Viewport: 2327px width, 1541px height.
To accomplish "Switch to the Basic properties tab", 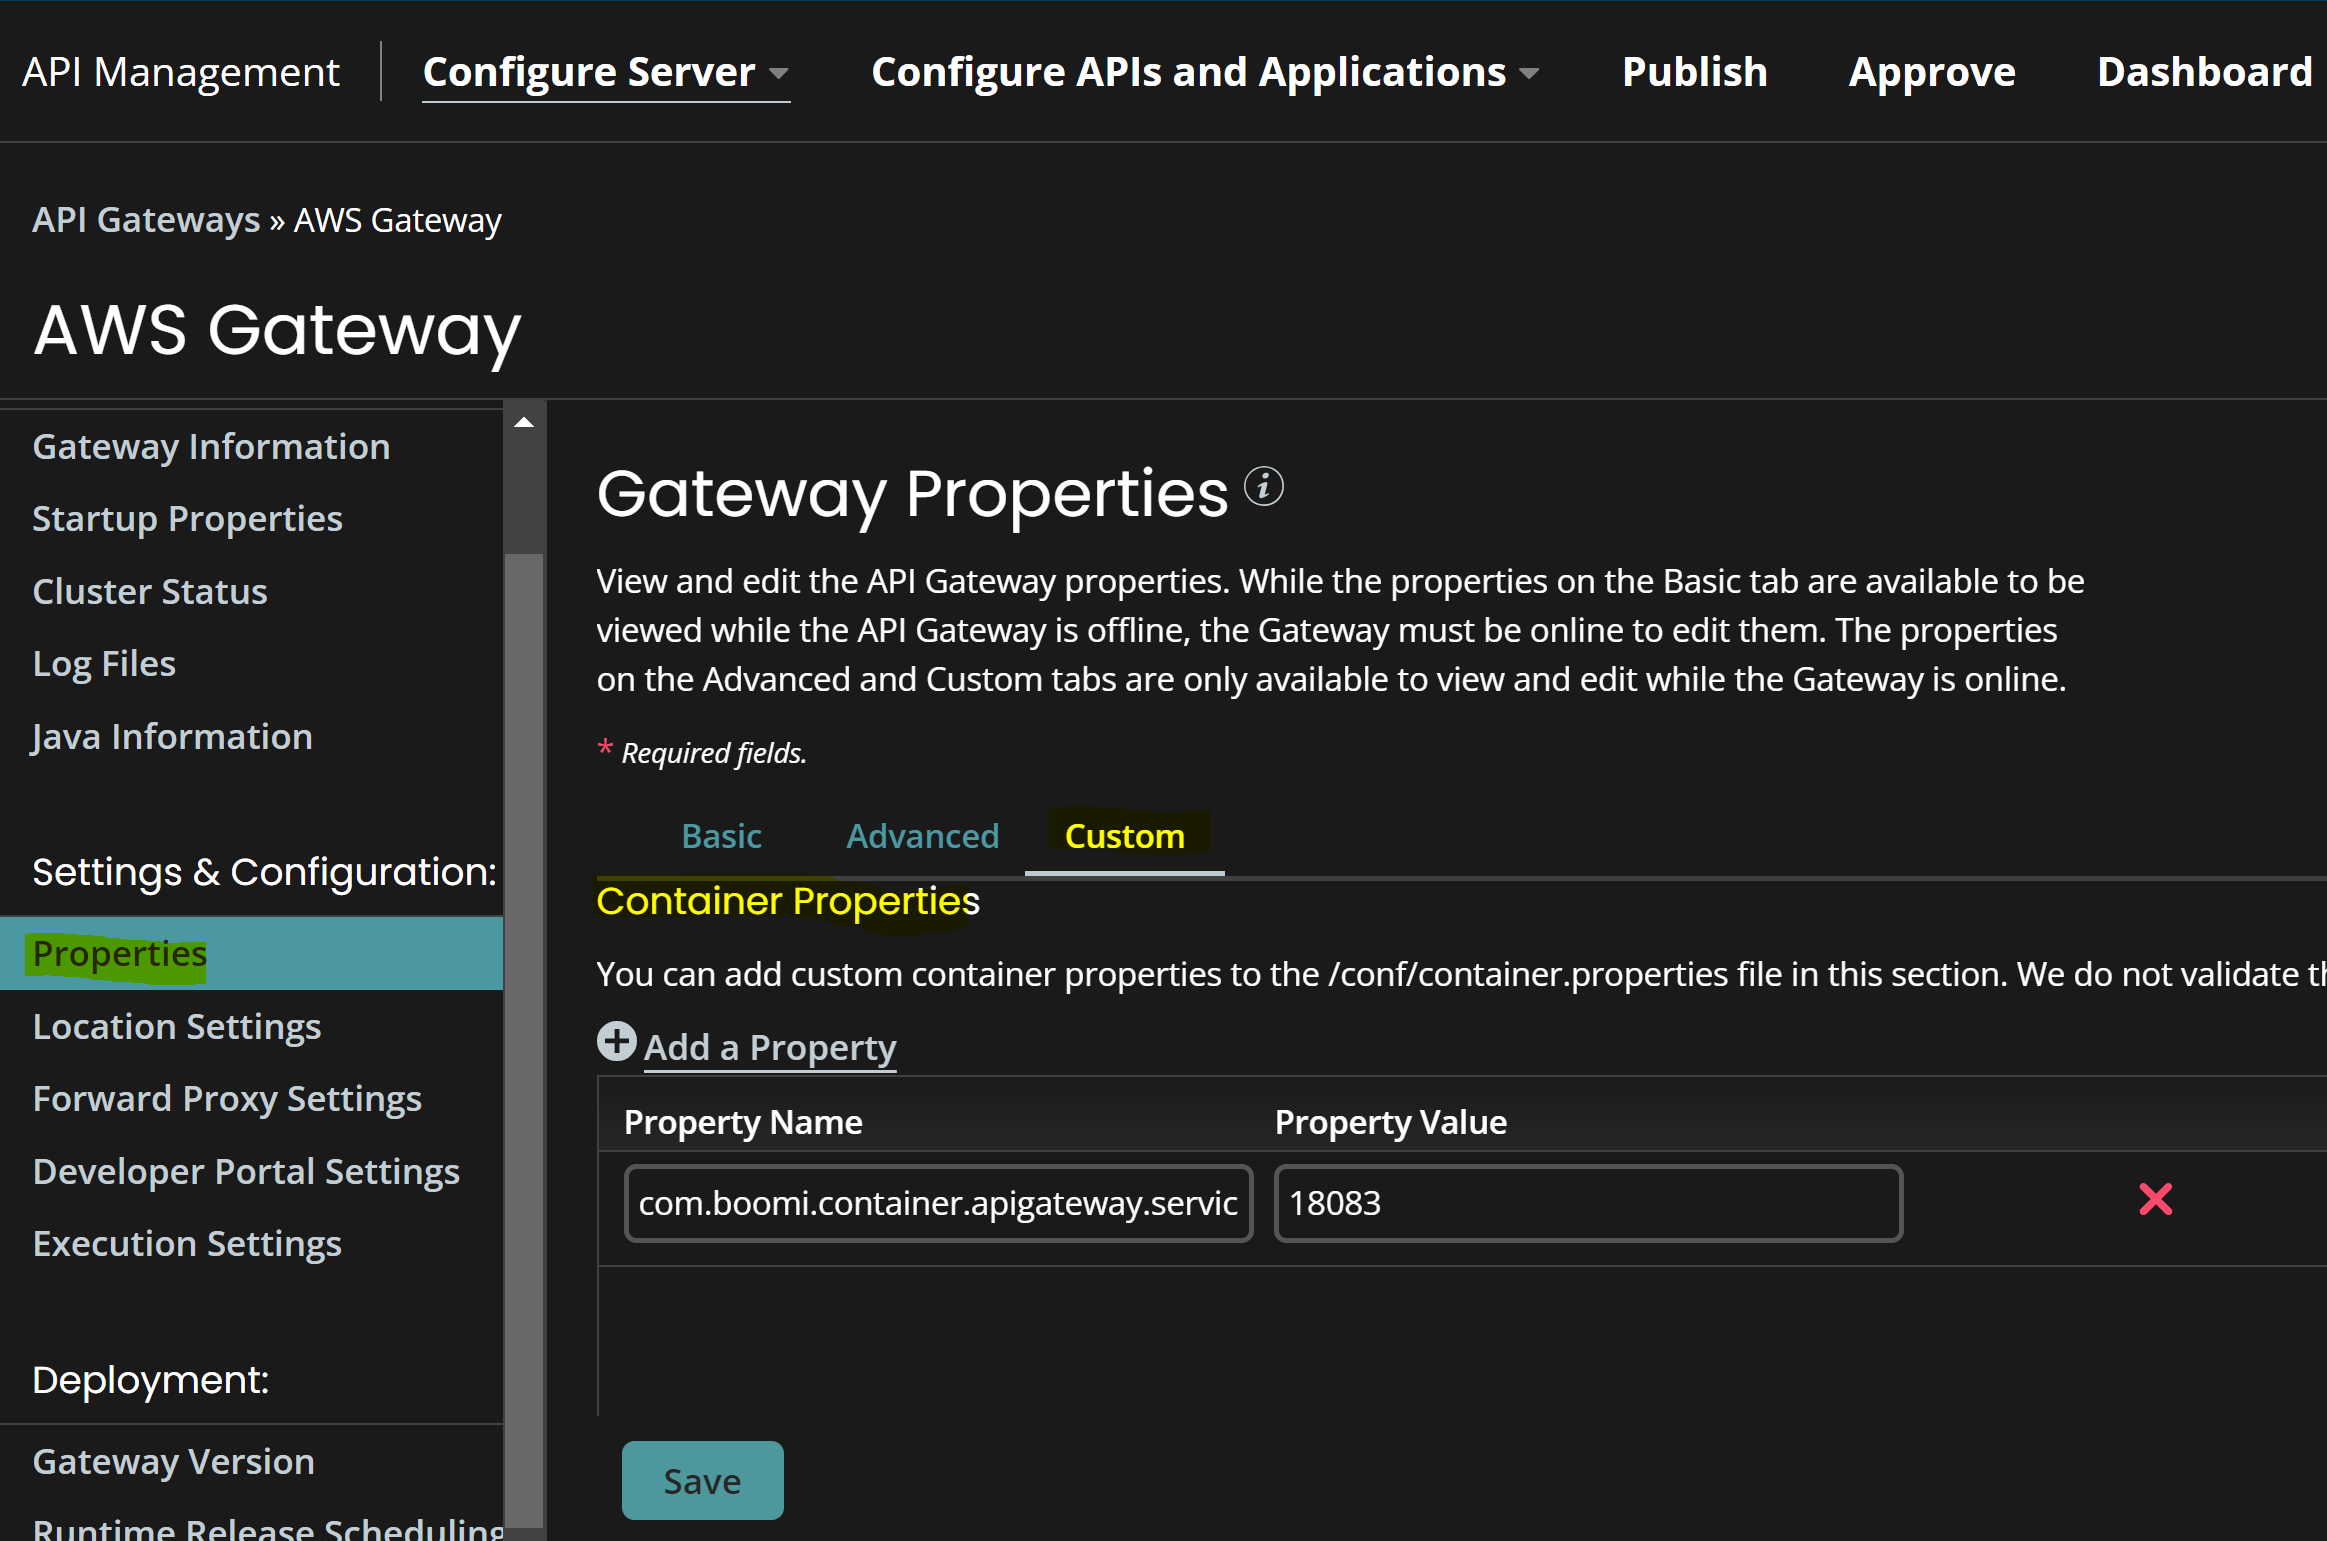I will tap(722, 836).
